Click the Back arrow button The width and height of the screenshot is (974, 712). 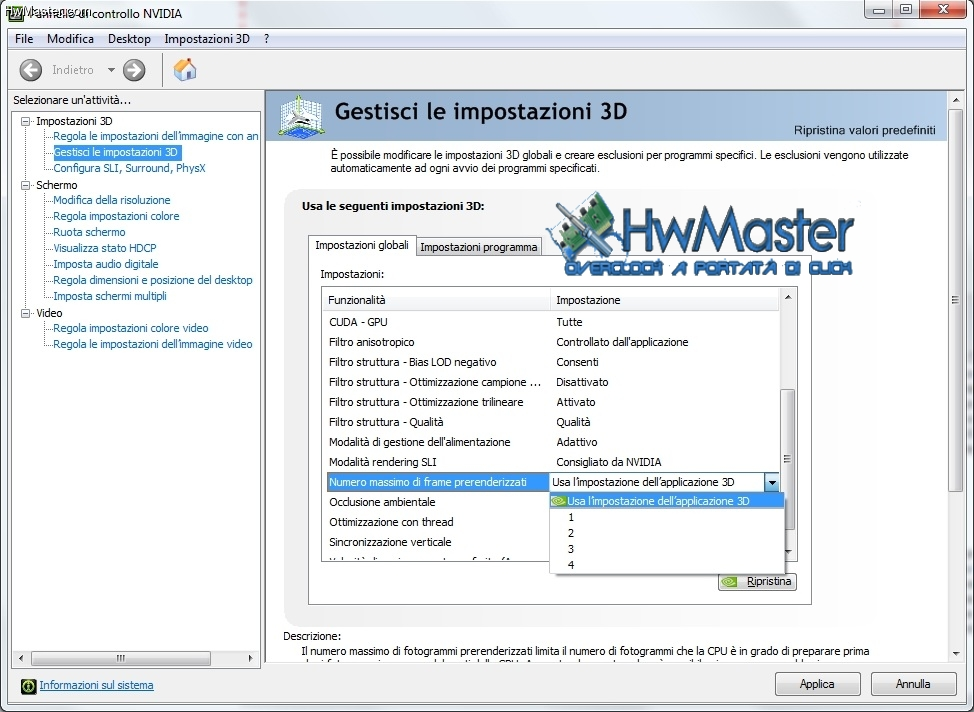click(x=30, y=70)
